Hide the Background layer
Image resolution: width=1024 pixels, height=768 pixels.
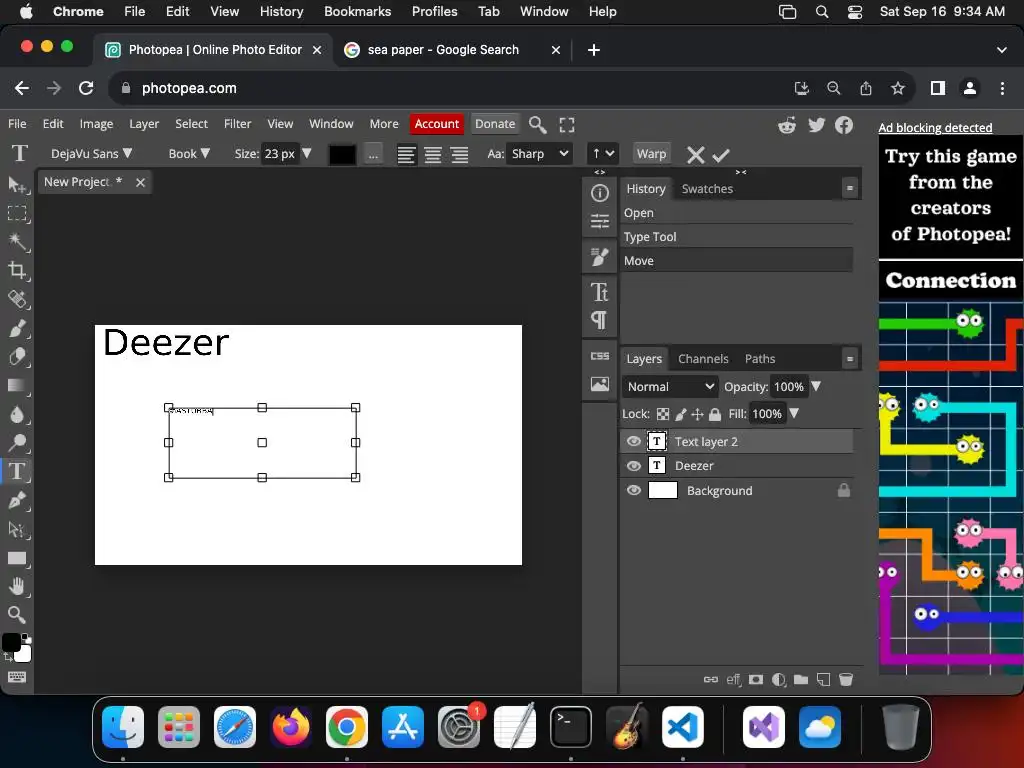(633, 490)
